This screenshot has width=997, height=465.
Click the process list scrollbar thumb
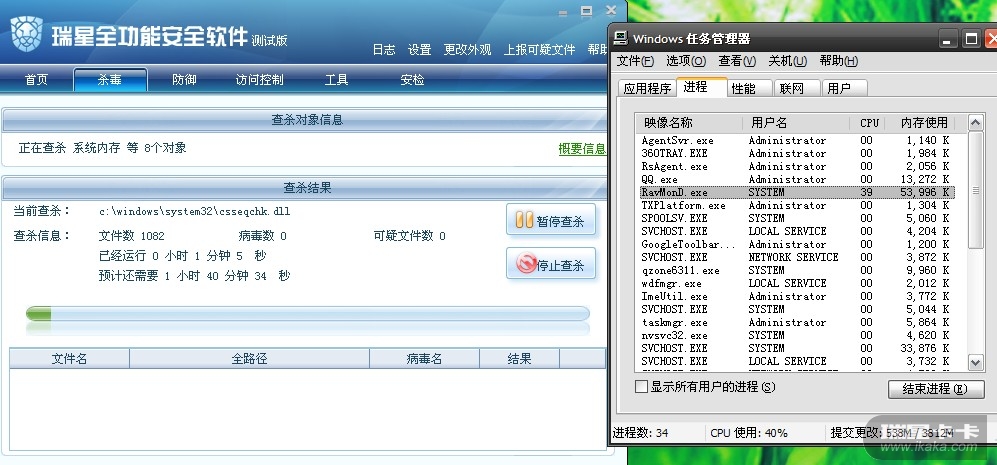[975, 190]
